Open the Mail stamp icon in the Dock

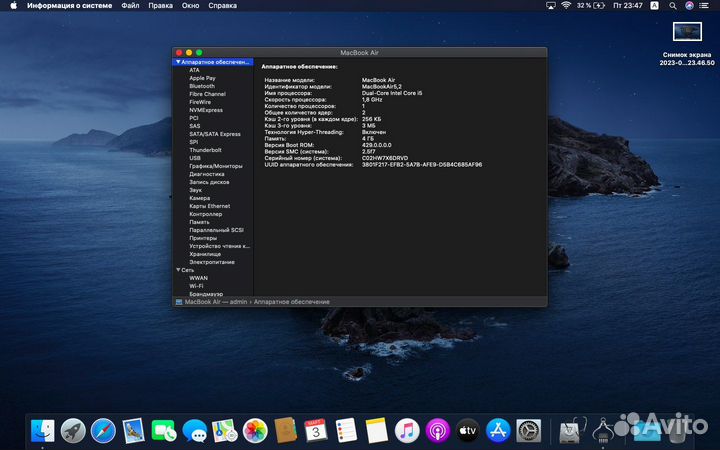tap(134, 431)
